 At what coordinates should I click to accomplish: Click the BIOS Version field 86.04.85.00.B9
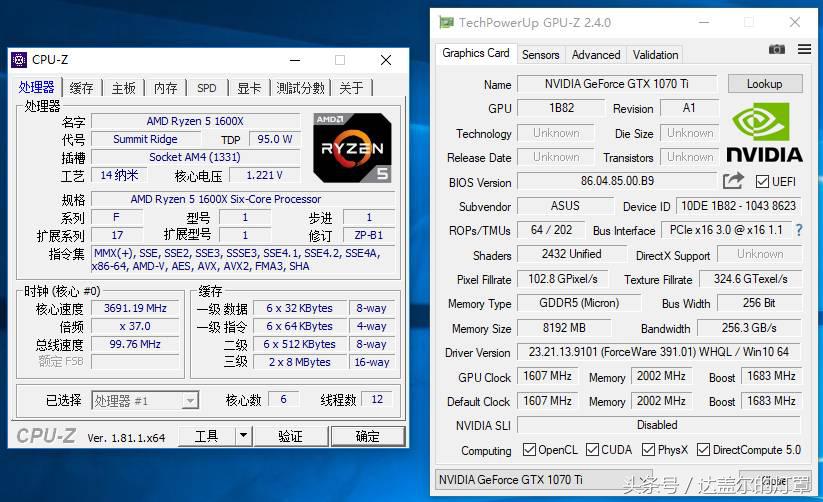click(617, 181)
